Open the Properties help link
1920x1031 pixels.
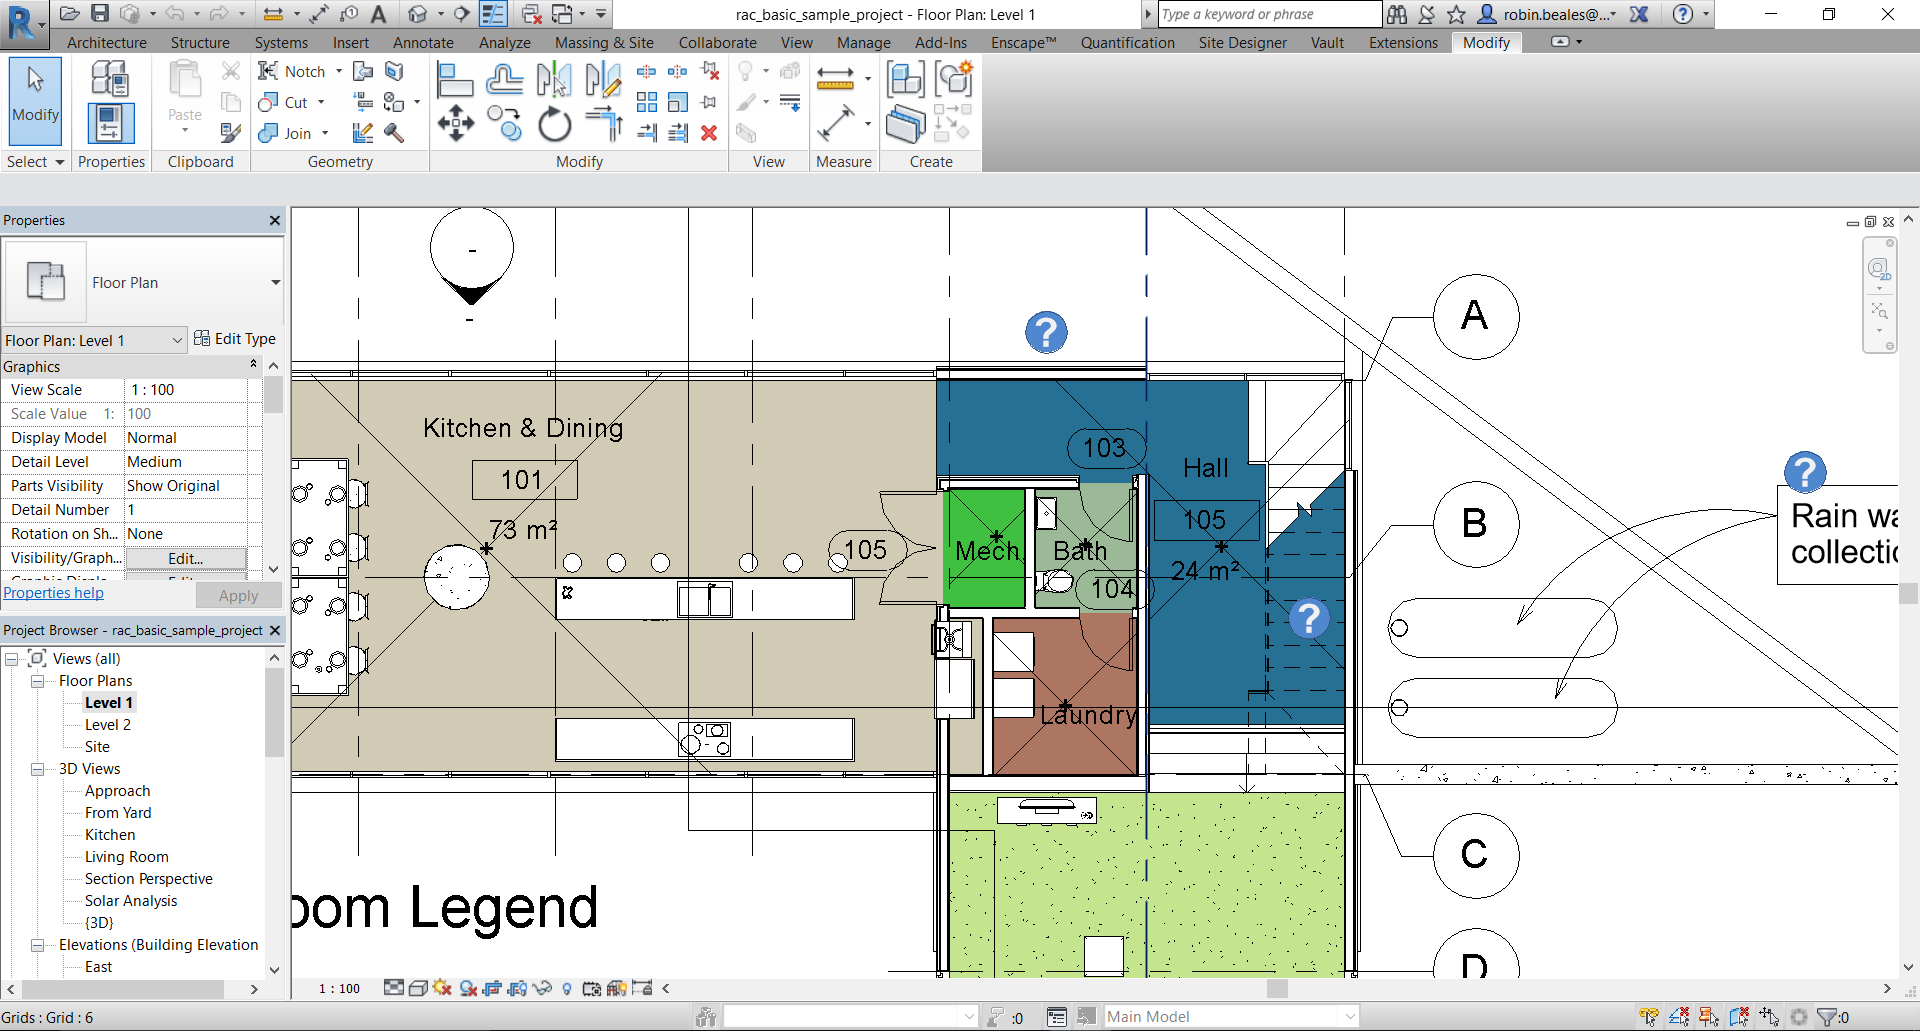(x=54, y=593)
